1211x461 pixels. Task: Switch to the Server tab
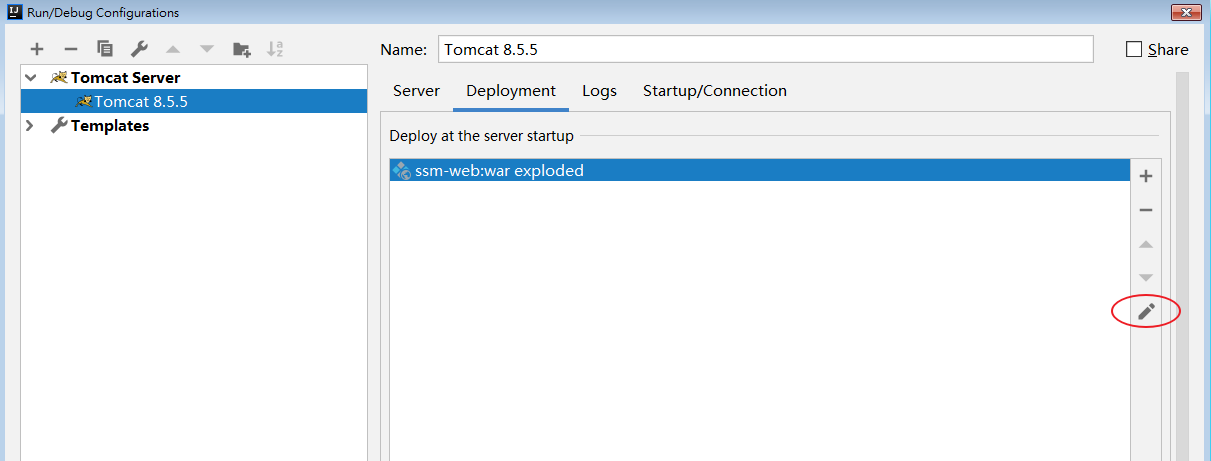(416, 91)
